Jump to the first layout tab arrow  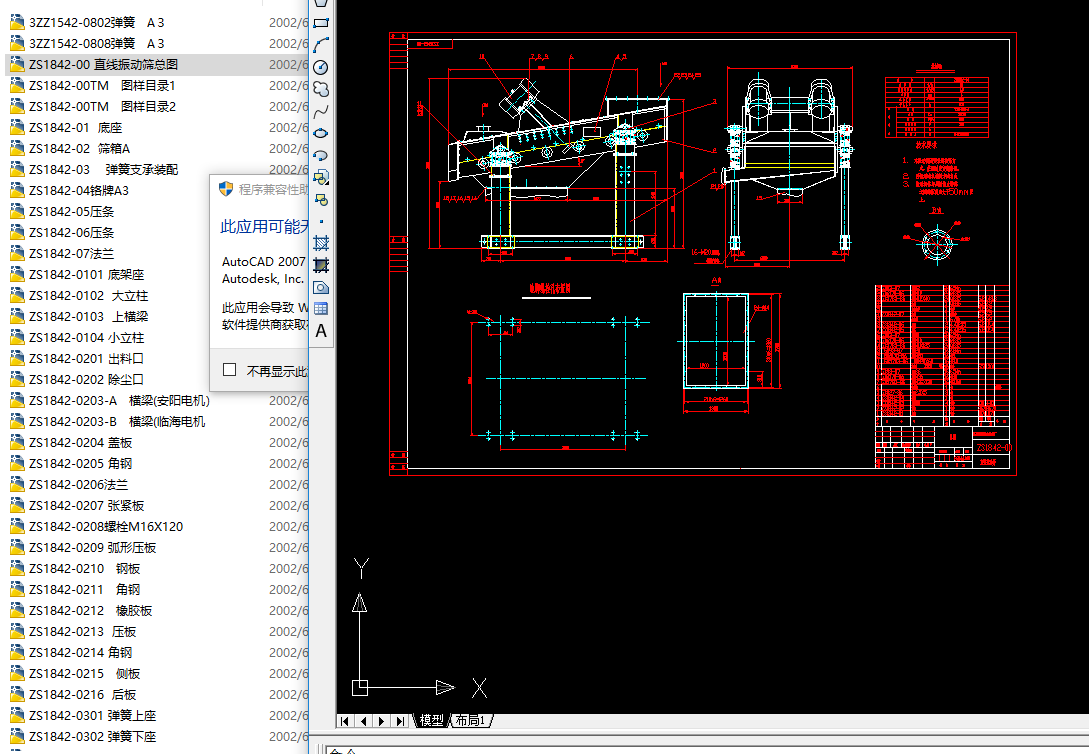pos(346,720)
